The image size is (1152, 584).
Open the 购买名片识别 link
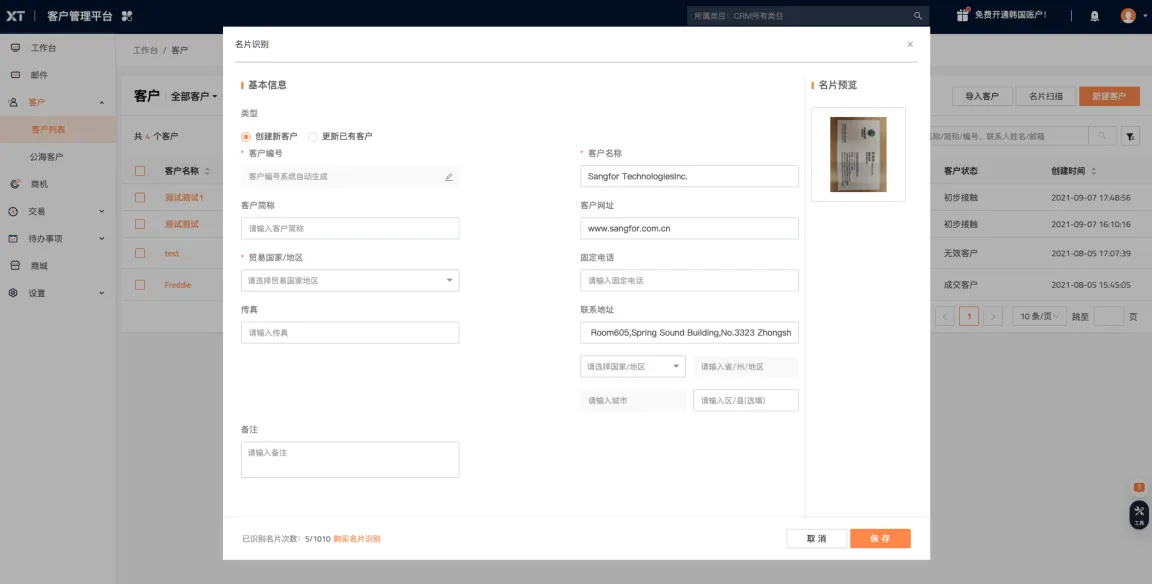pyautogui.click(x=357, y=539)
